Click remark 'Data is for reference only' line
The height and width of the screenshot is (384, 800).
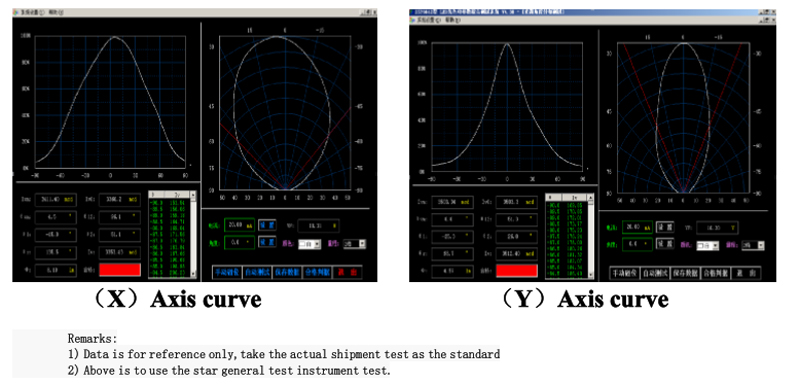tap(284, 354)
